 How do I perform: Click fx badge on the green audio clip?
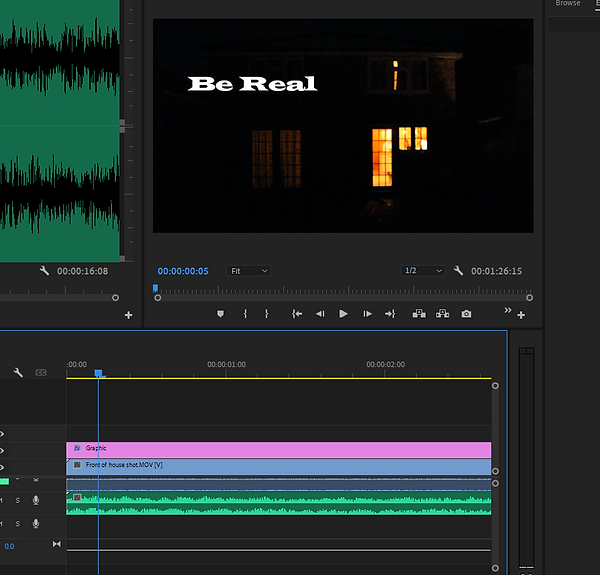coord(77,497)
